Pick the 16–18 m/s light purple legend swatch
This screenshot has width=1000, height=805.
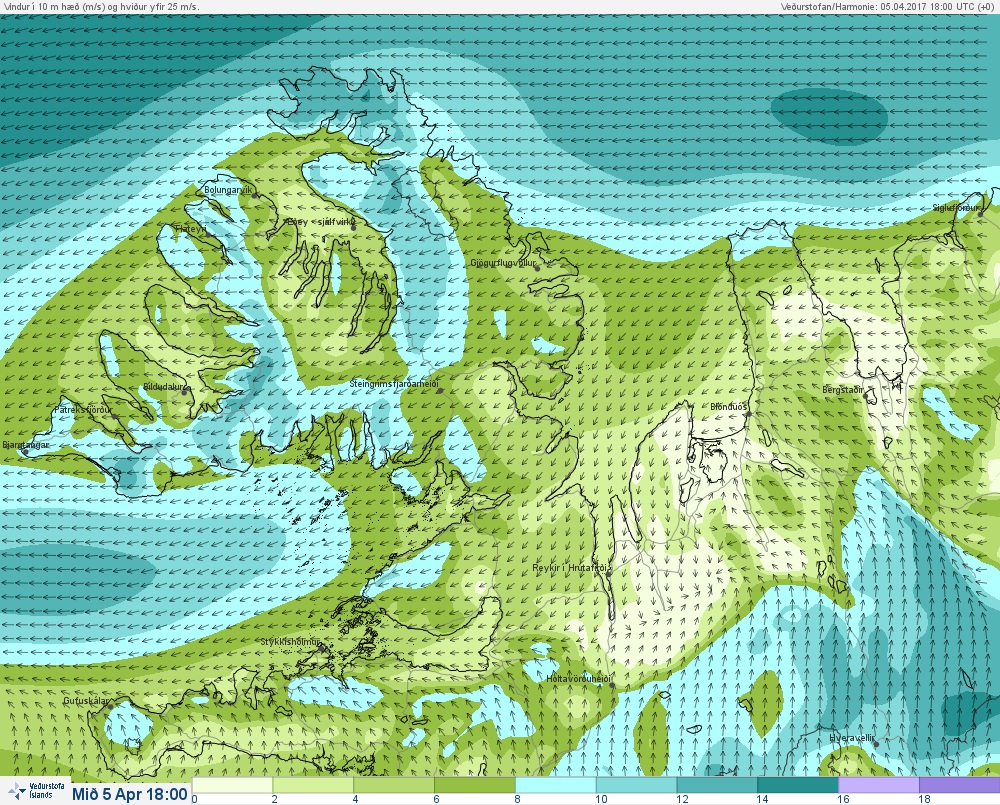pos(879,785)
